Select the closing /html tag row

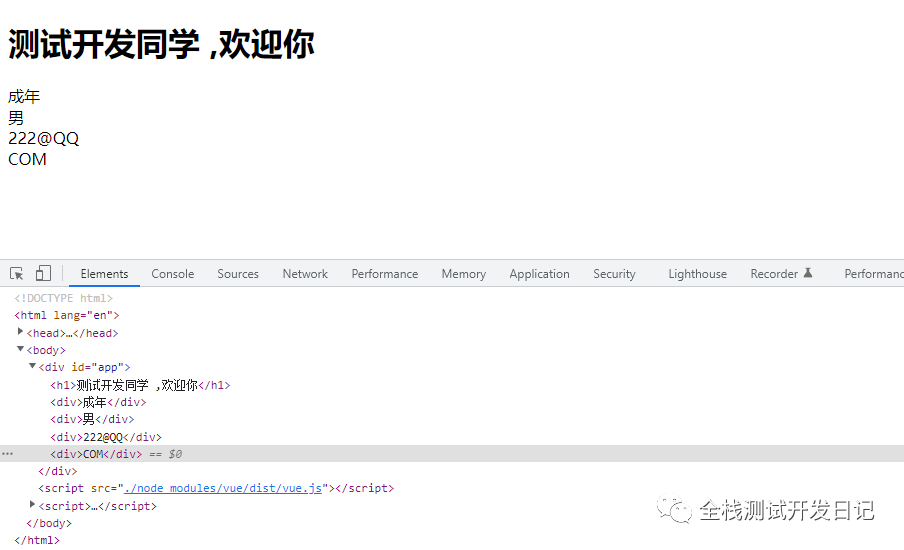tap(37, 540)
